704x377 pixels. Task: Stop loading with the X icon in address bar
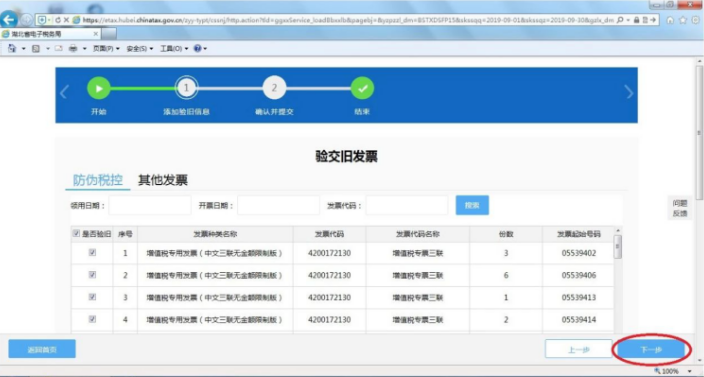click(66, 20)
